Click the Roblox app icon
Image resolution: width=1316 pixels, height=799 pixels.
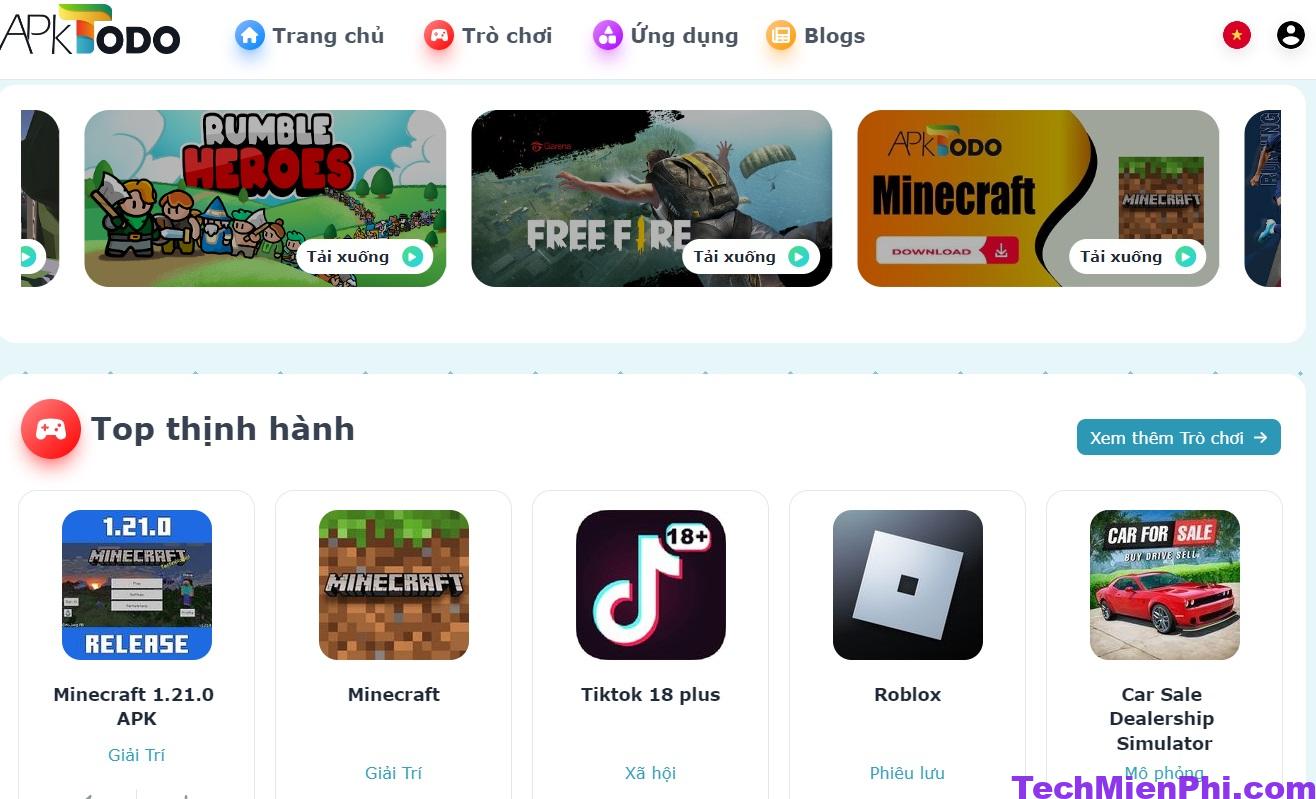[x=908, y=585]
